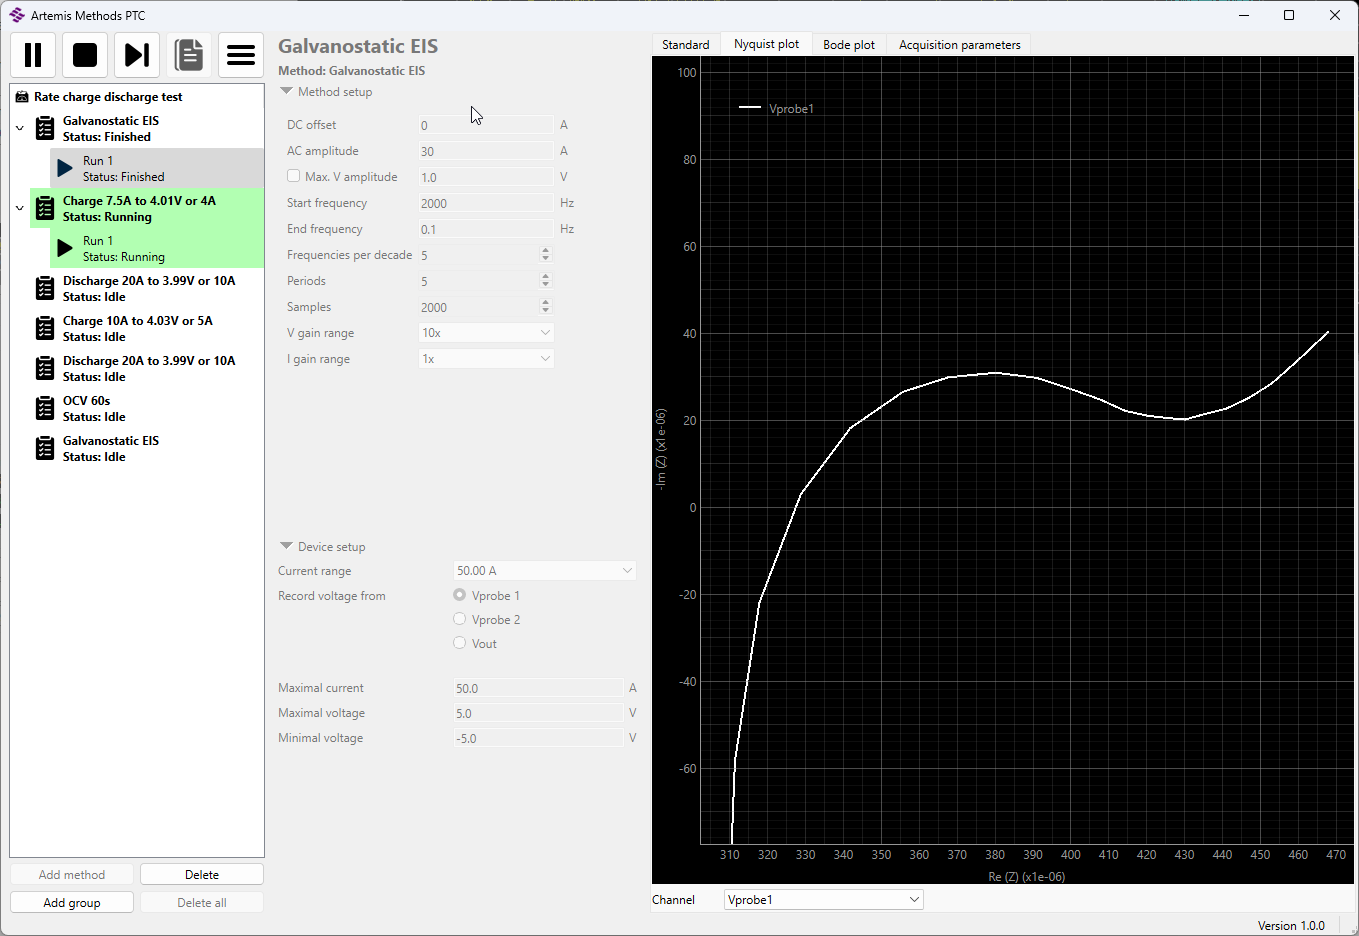Click the AC amplitude input field

[485, 151]
